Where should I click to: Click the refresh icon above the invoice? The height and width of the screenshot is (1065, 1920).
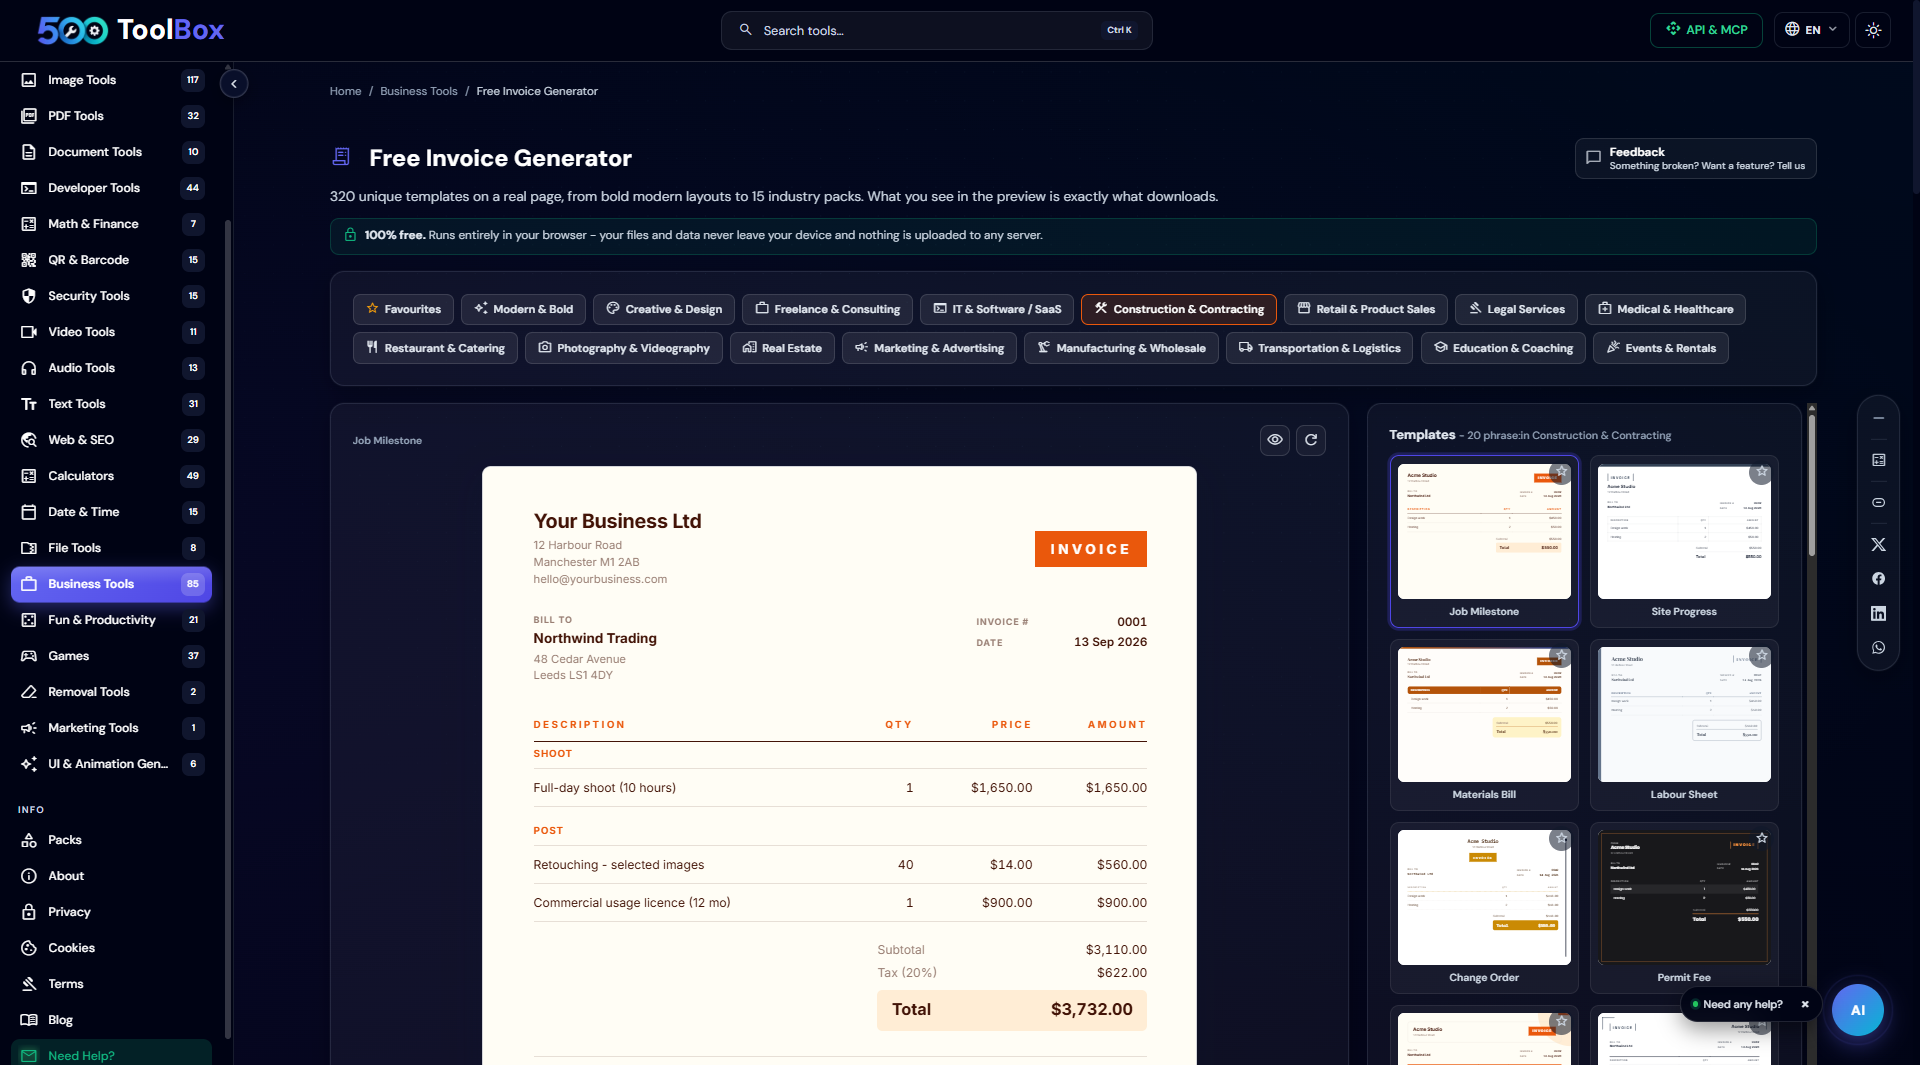(1311, 440)
